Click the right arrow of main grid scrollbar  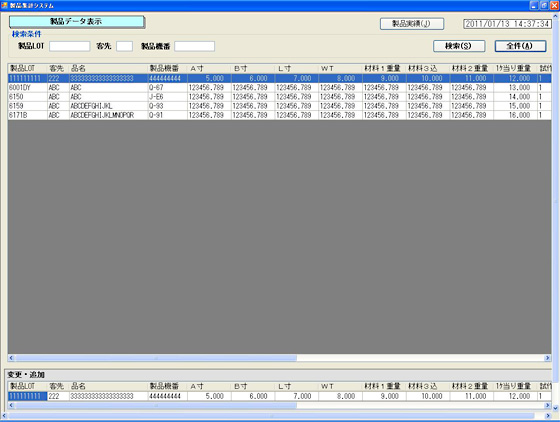point(547,358)
